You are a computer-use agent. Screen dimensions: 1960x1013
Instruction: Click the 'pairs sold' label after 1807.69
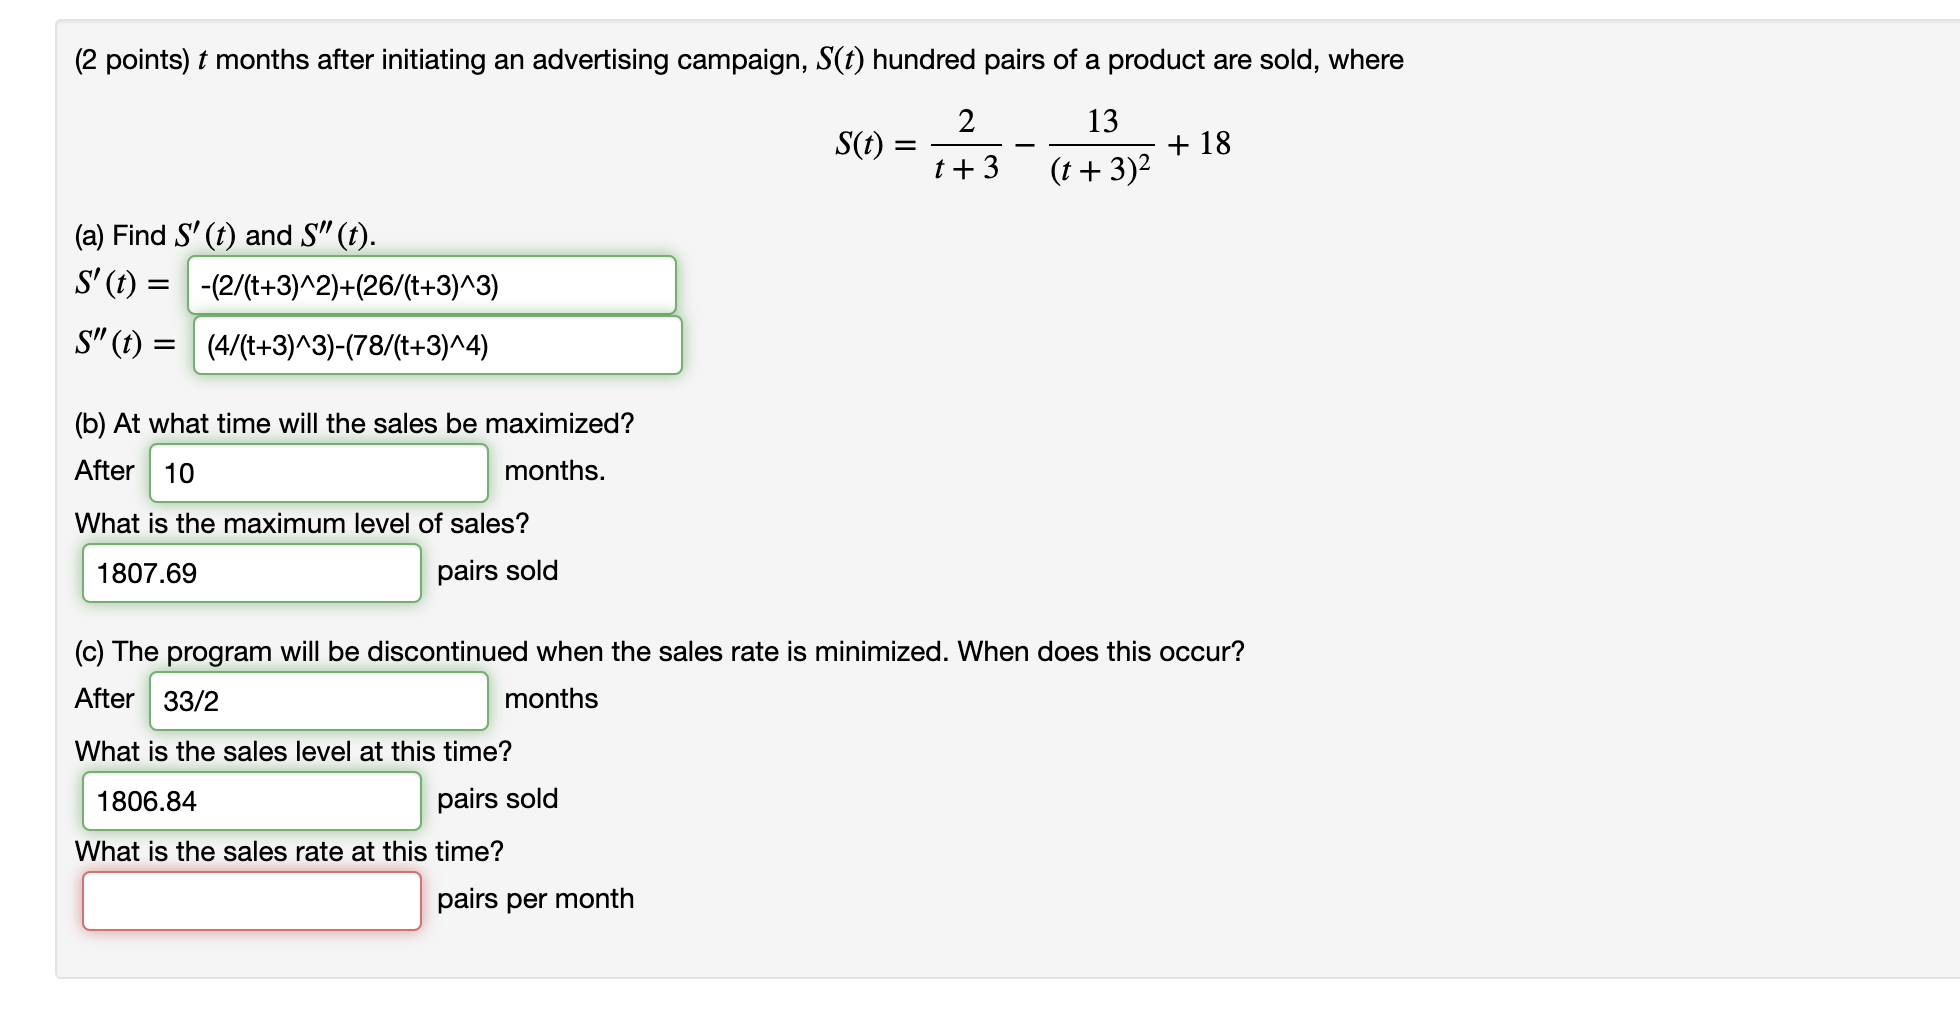tap(497, 571)
